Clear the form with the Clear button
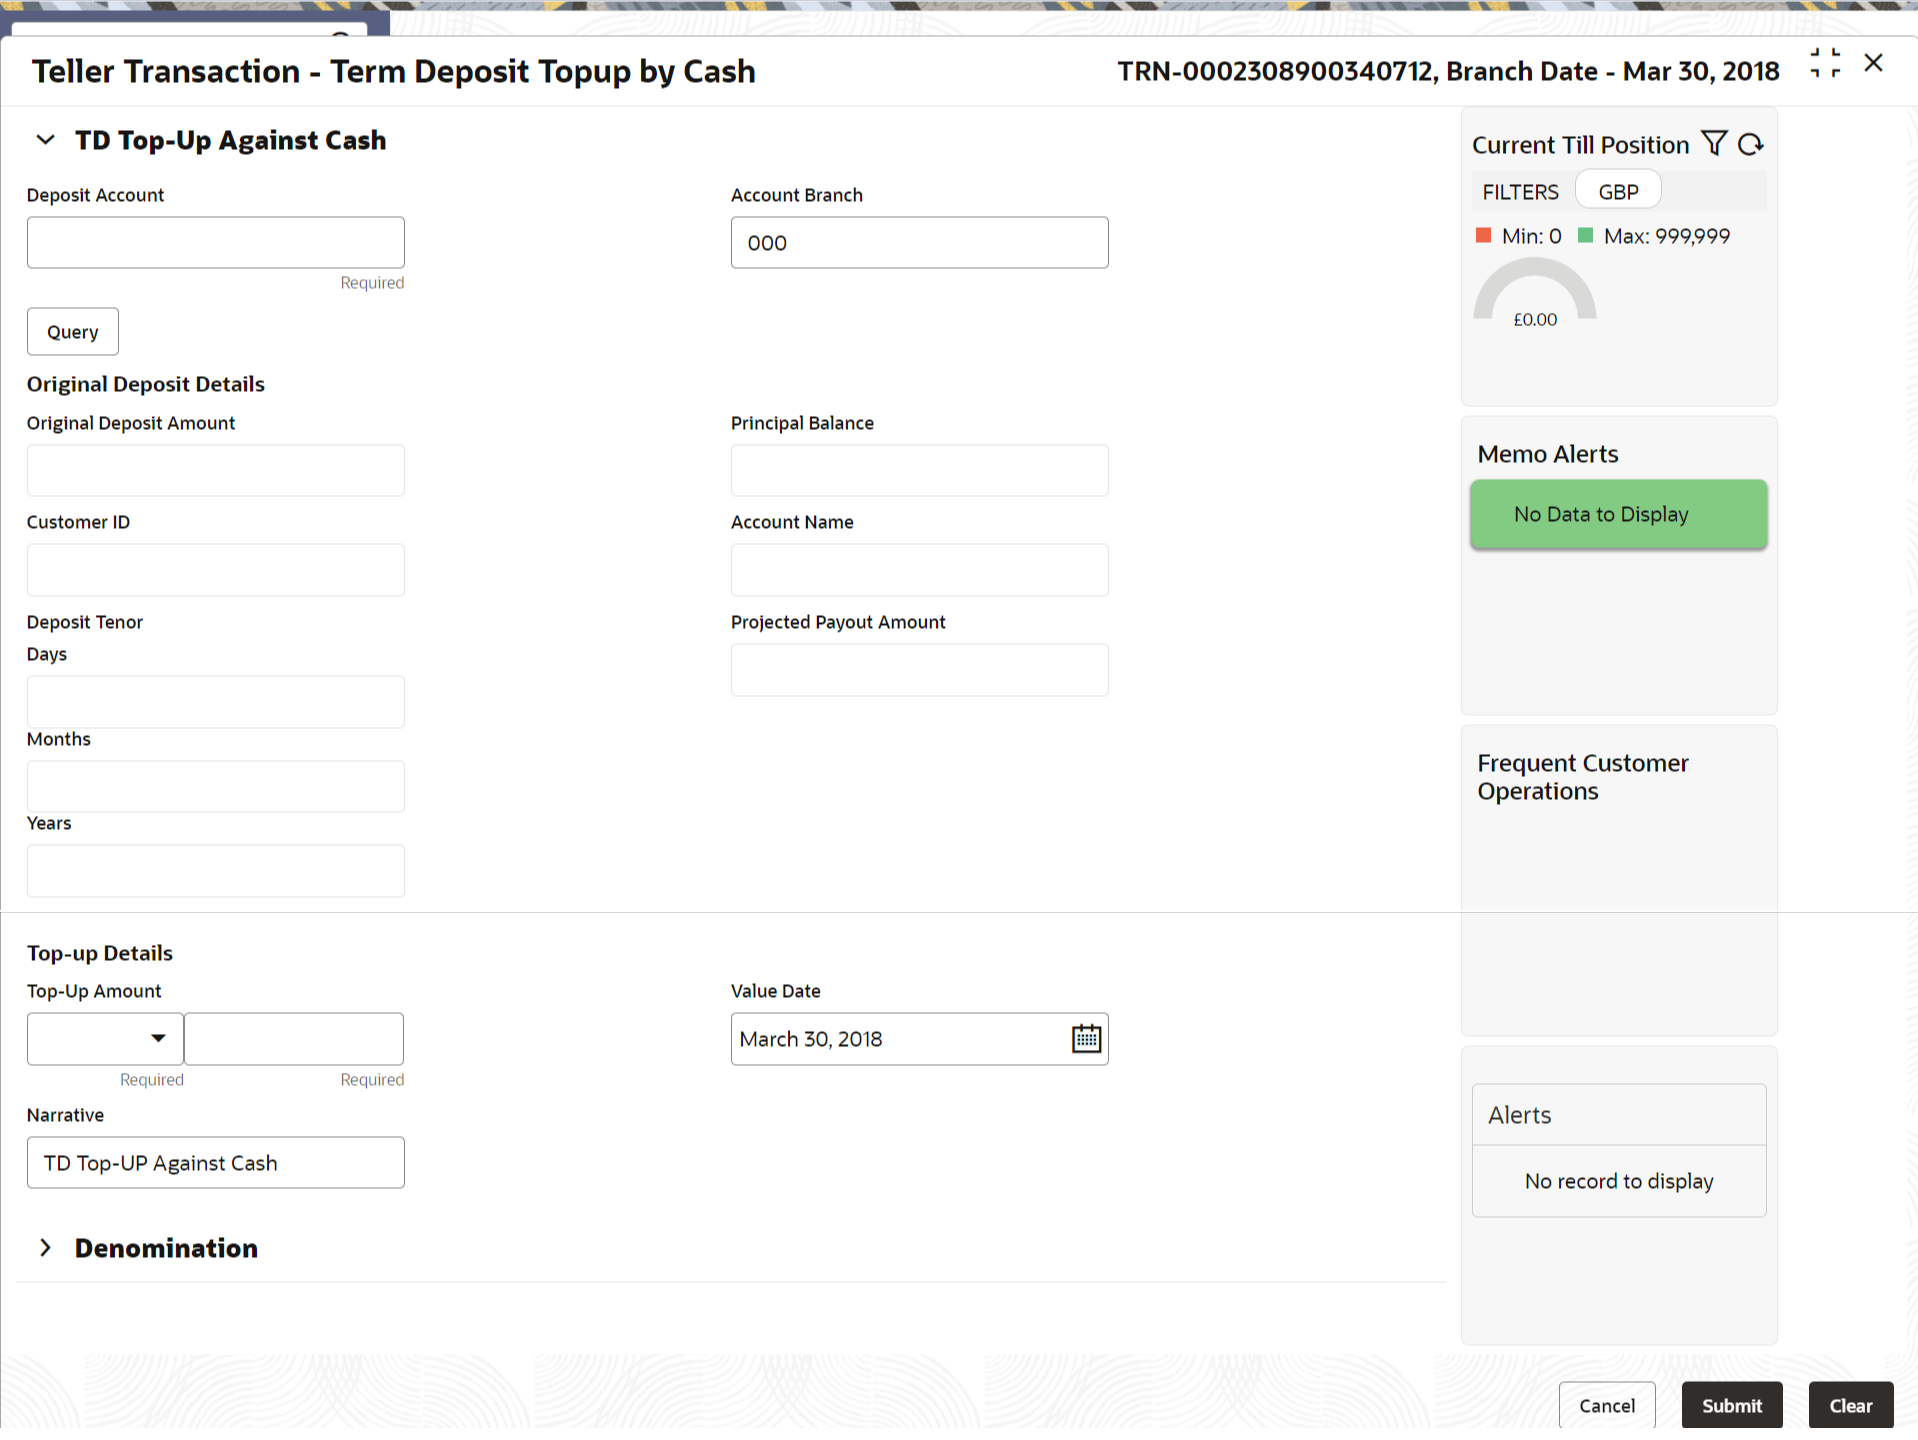1918x1440 pixels. [1850, 1405]
